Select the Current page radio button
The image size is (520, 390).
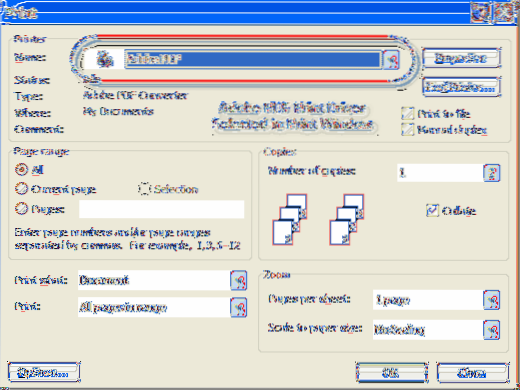tap(21, 189)
